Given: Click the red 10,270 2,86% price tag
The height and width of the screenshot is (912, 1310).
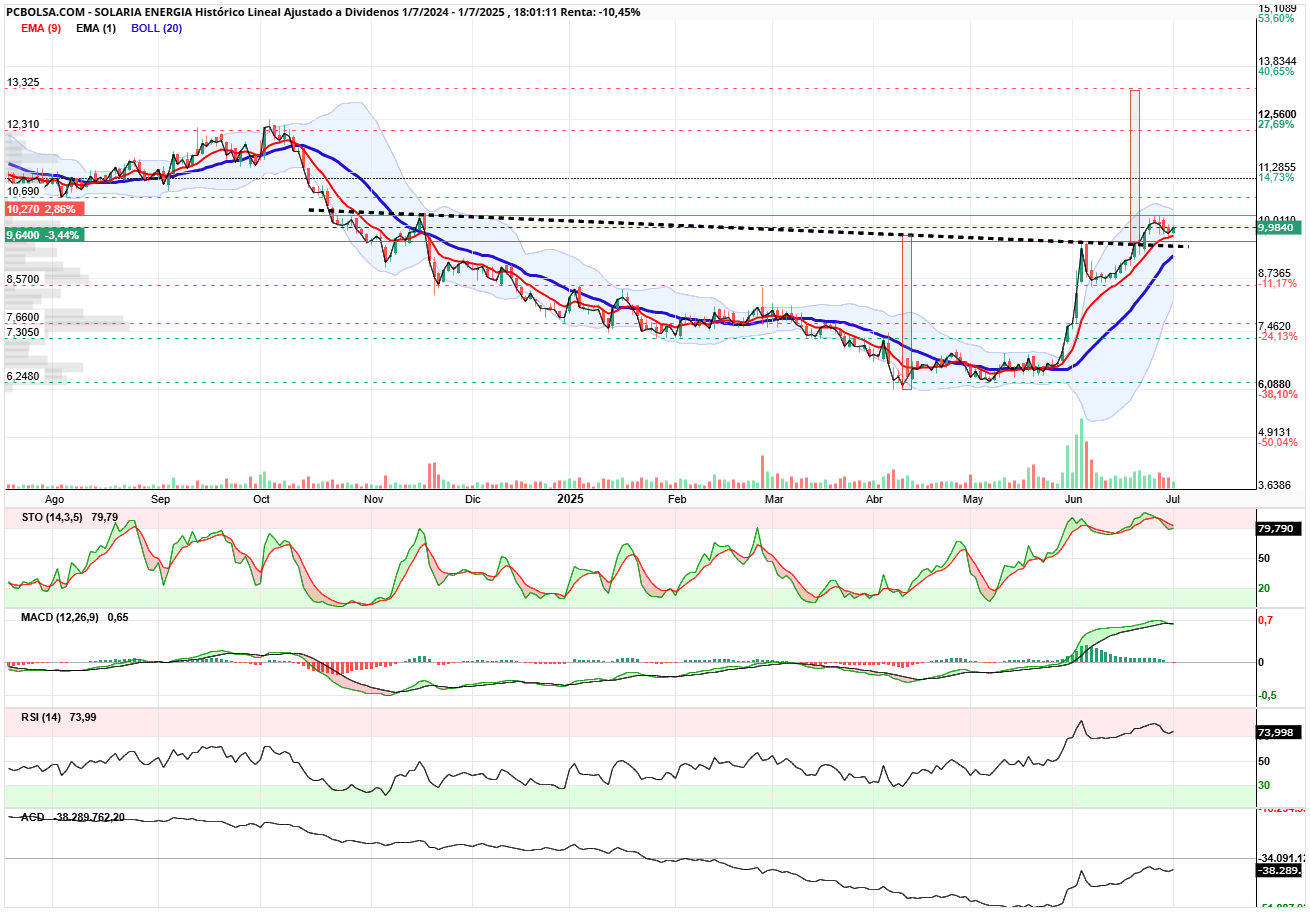Looking at the screenshot, I should point(44,210).
